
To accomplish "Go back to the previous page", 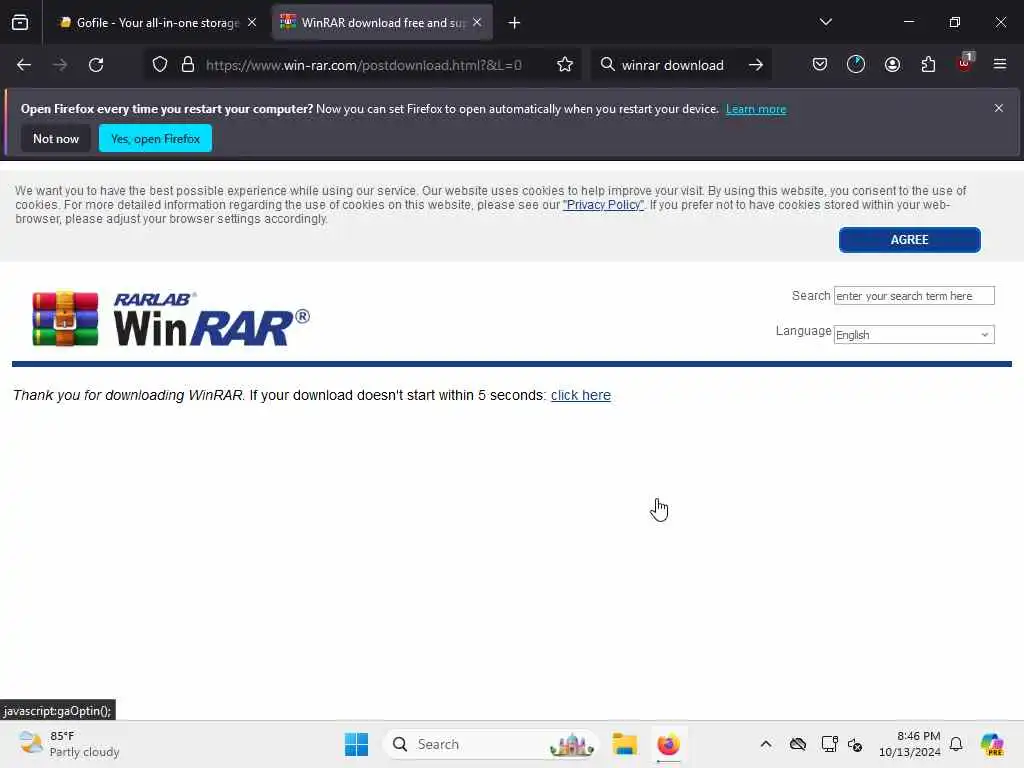I will (24, 65).
